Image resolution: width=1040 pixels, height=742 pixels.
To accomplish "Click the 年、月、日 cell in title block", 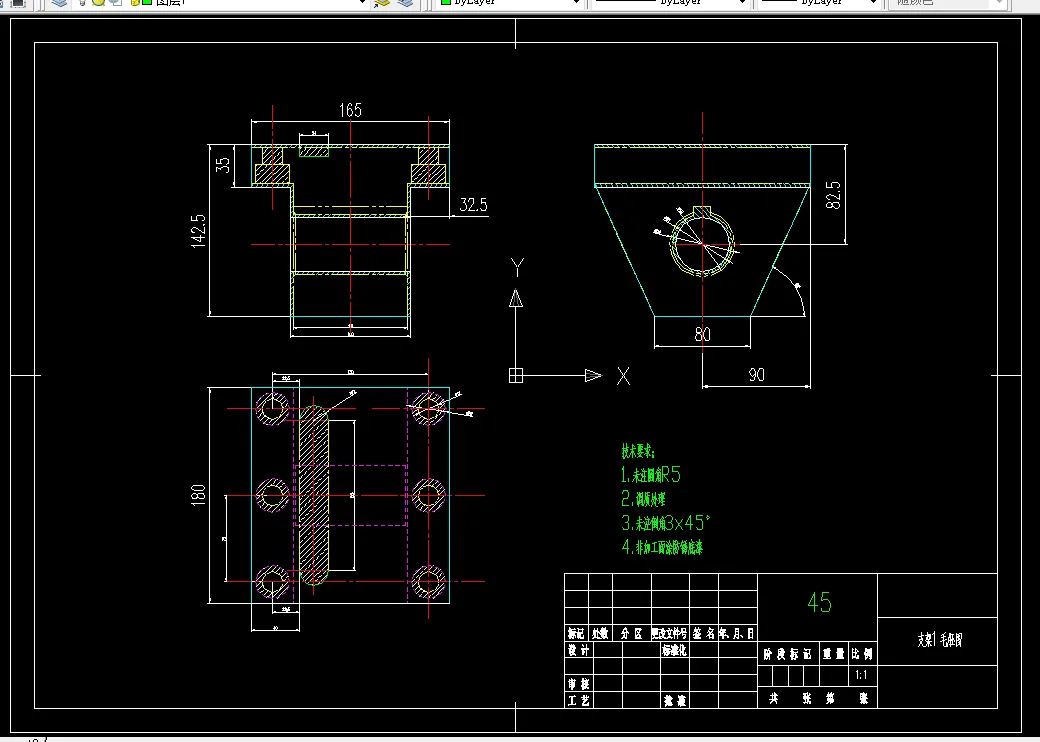I will 738,633.
